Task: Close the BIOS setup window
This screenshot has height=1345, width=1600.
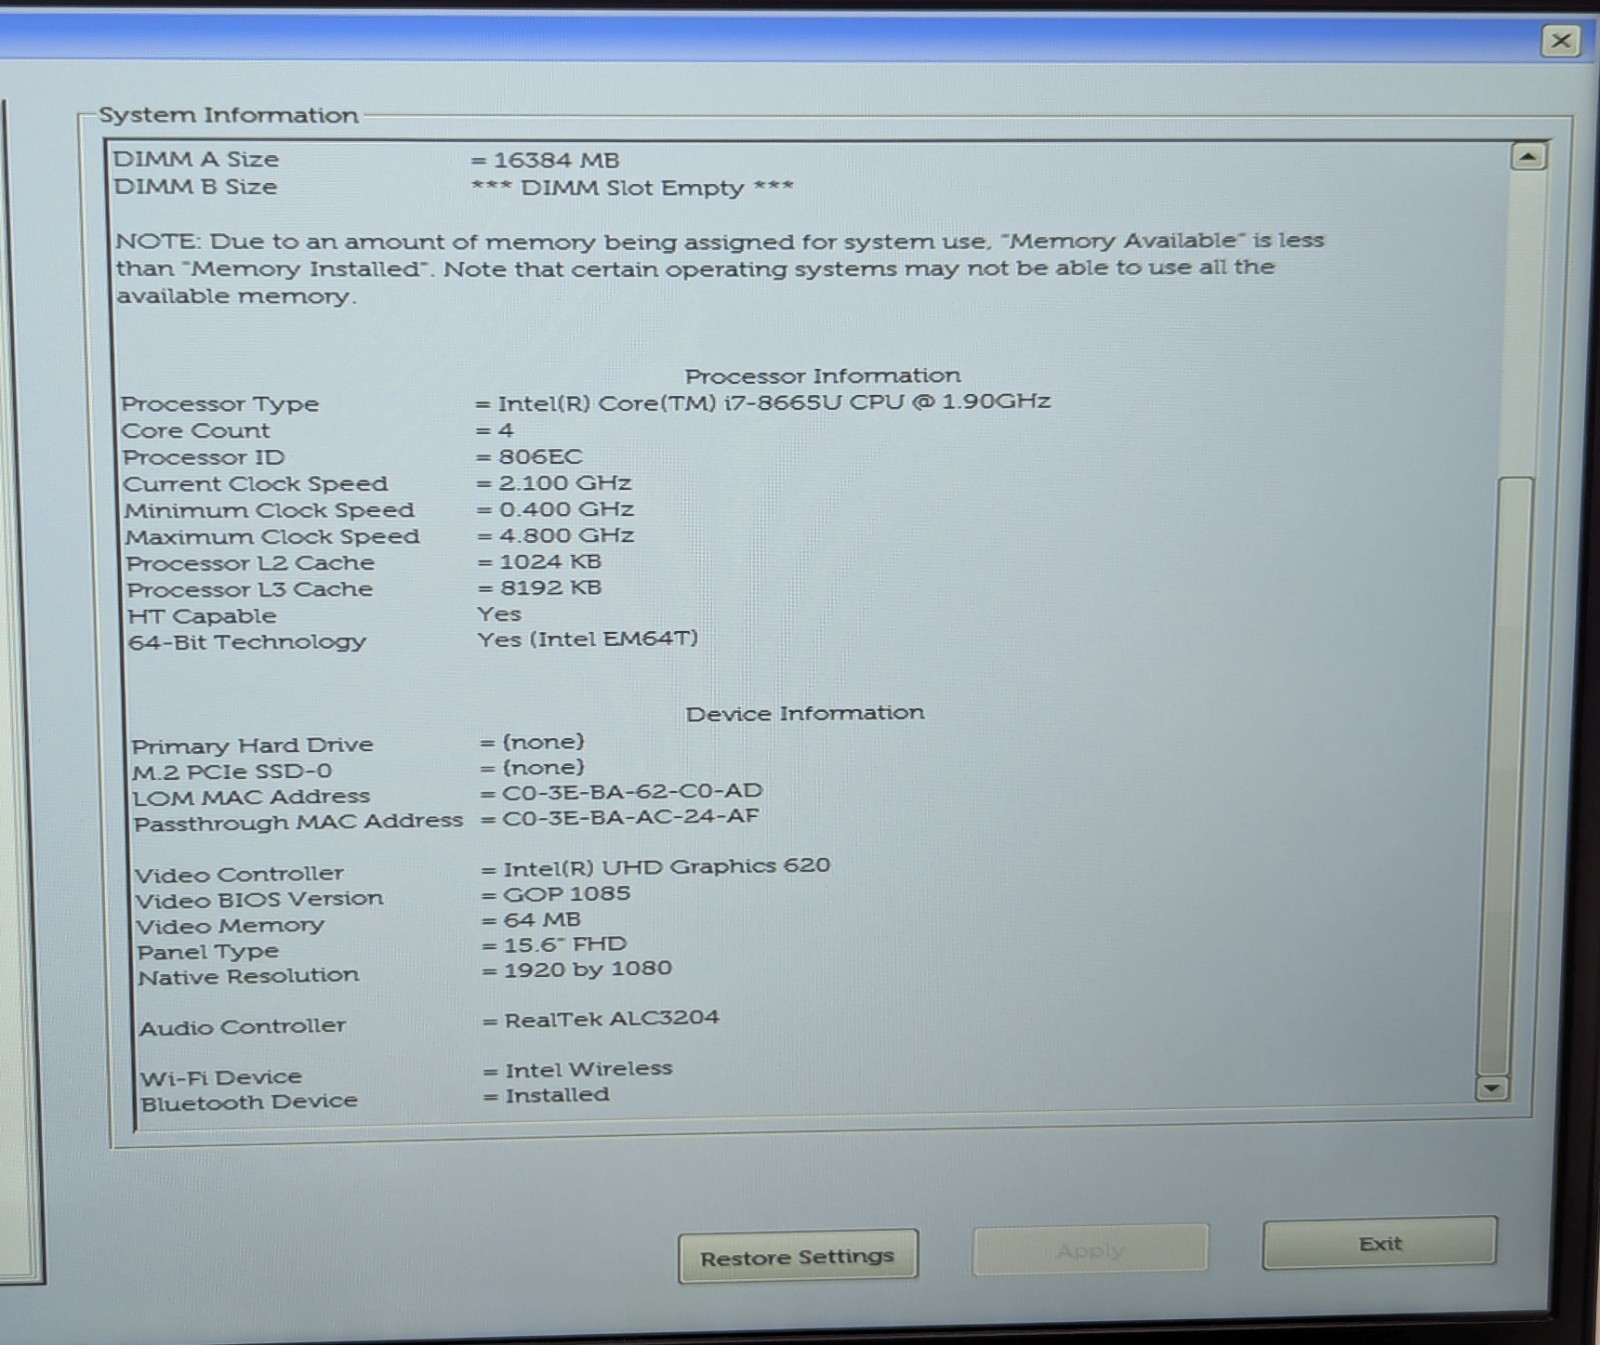Action: 1560,41
